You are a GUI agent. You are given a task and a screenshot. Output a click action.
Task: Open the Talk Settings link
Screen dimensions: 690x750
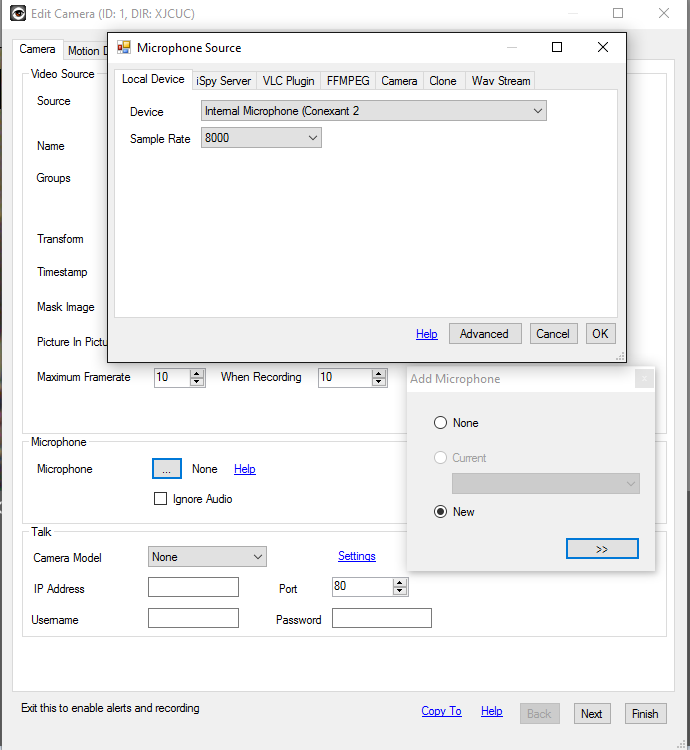click(x=356, y=556)
